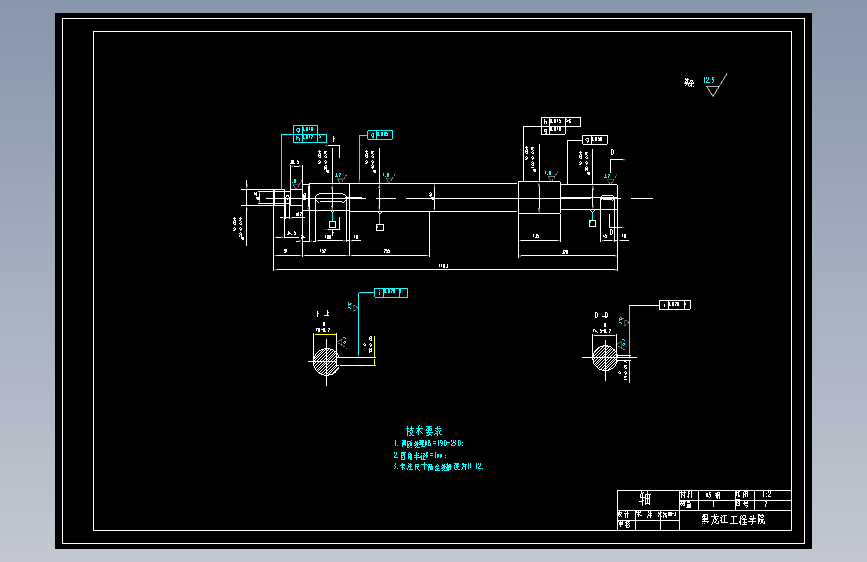867x562 pixels.
Task: Click the 黑龙江工程学院 title block text
Action: click(733, 519)
